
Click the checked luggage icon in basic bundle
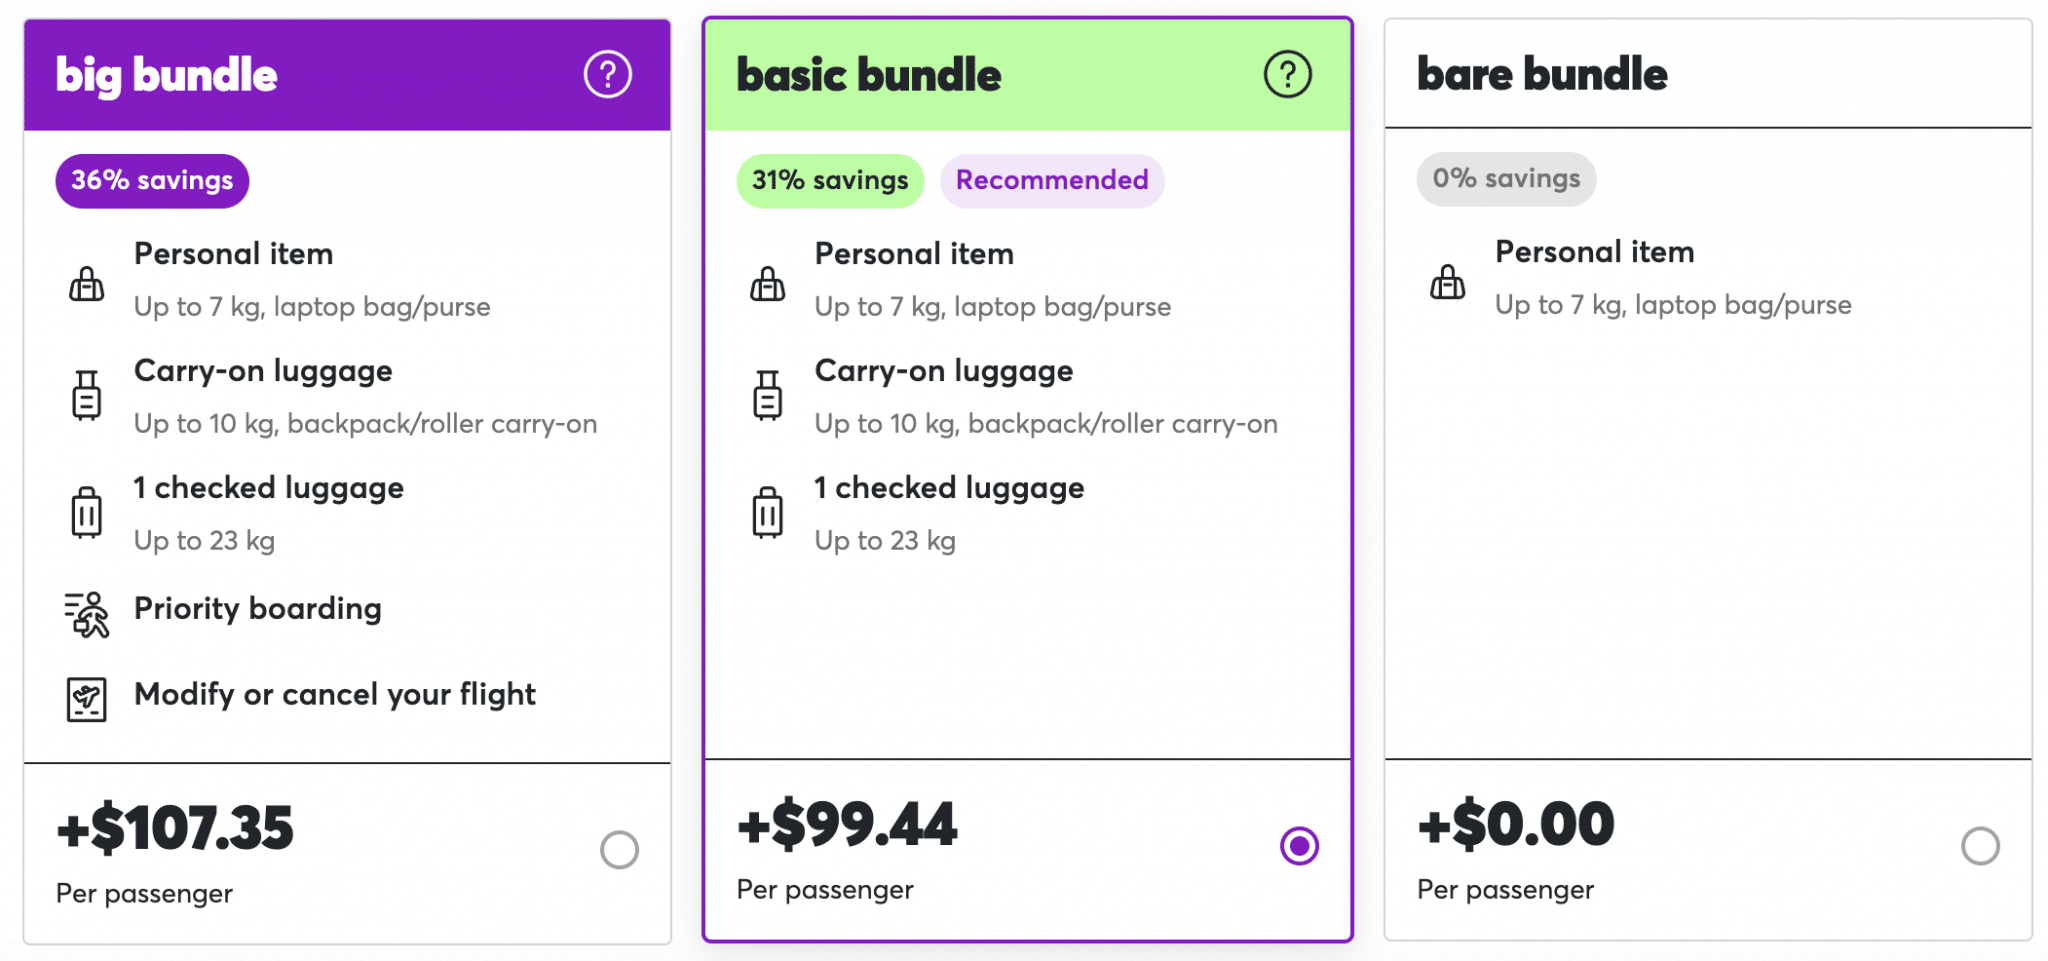pyautogui.click(x=767, y=513)
